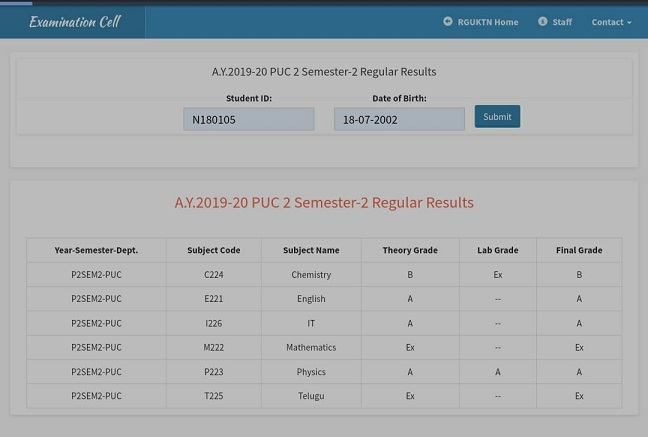Open the Contact menu
This screenshot has width=648, height=437.
tap(611, 22)
